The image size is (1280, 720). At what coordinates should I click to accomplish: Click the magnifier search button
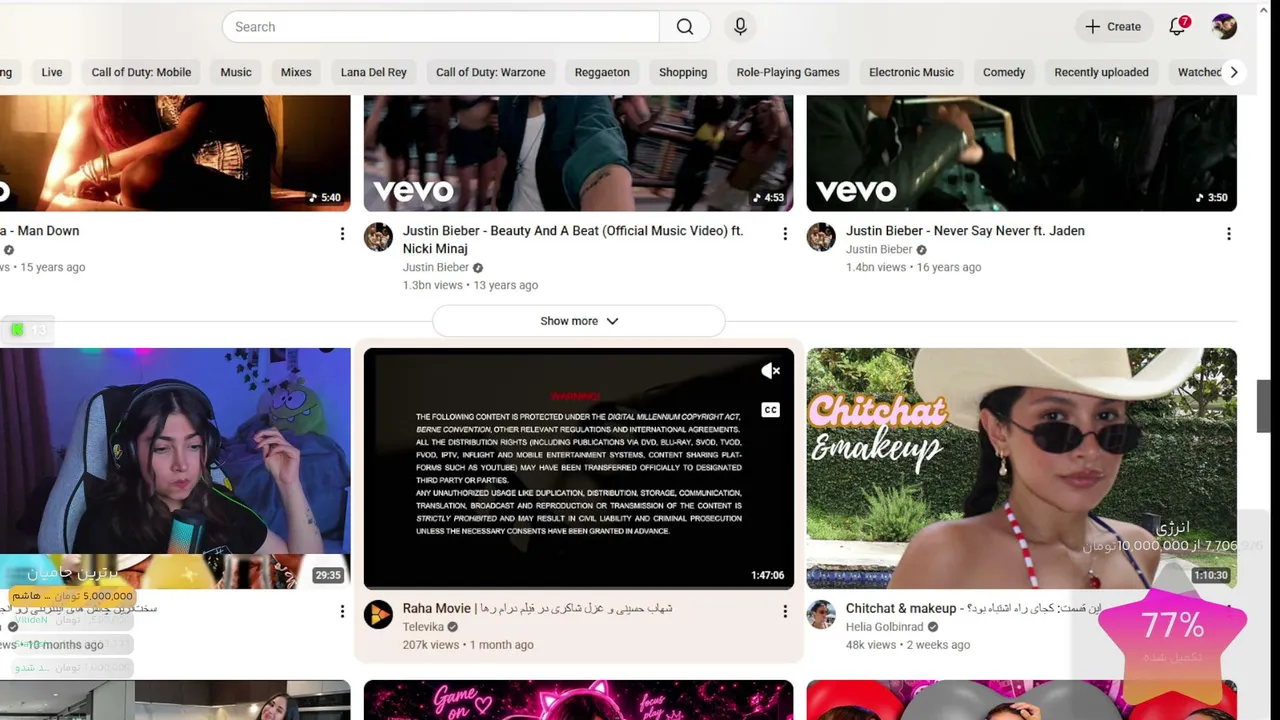click(x=685, y=27)
